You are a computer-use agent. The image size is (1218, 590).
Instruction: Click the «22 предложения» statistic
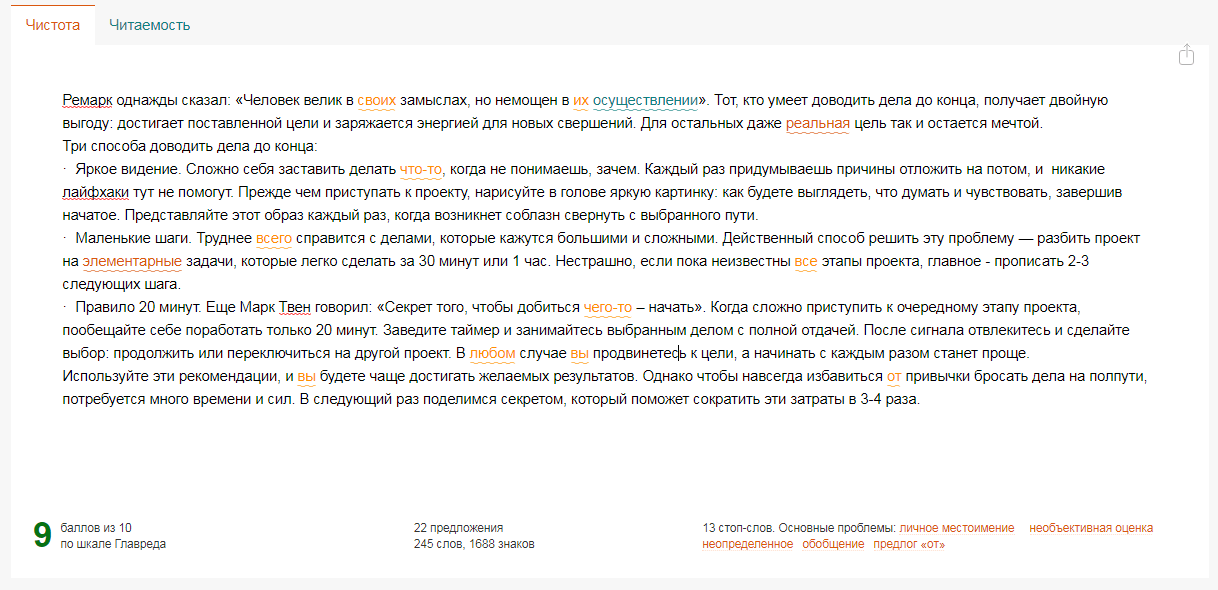click(x=458, y=528)
